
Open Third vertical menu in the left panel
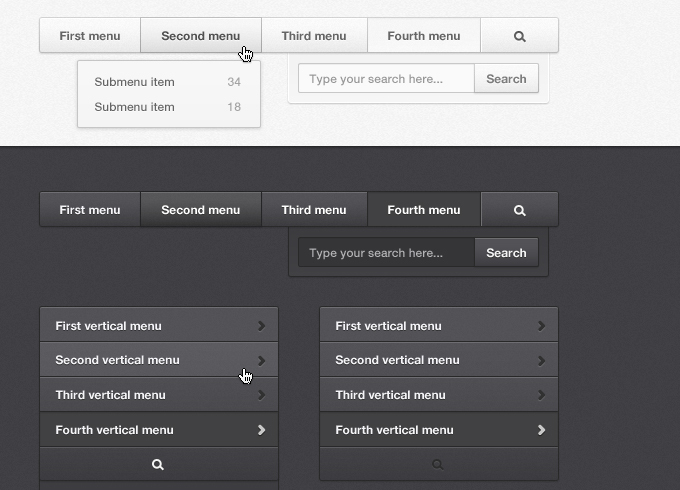pyautogui.click(x=111, y=395)
